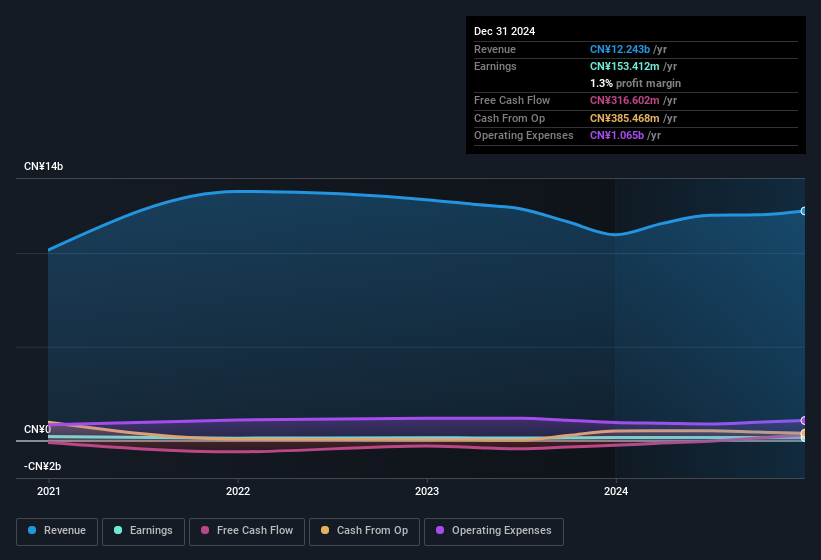821x560 pixels.
Task: Click the CN¥12.243b revenue value
Action: coord(620,49)
